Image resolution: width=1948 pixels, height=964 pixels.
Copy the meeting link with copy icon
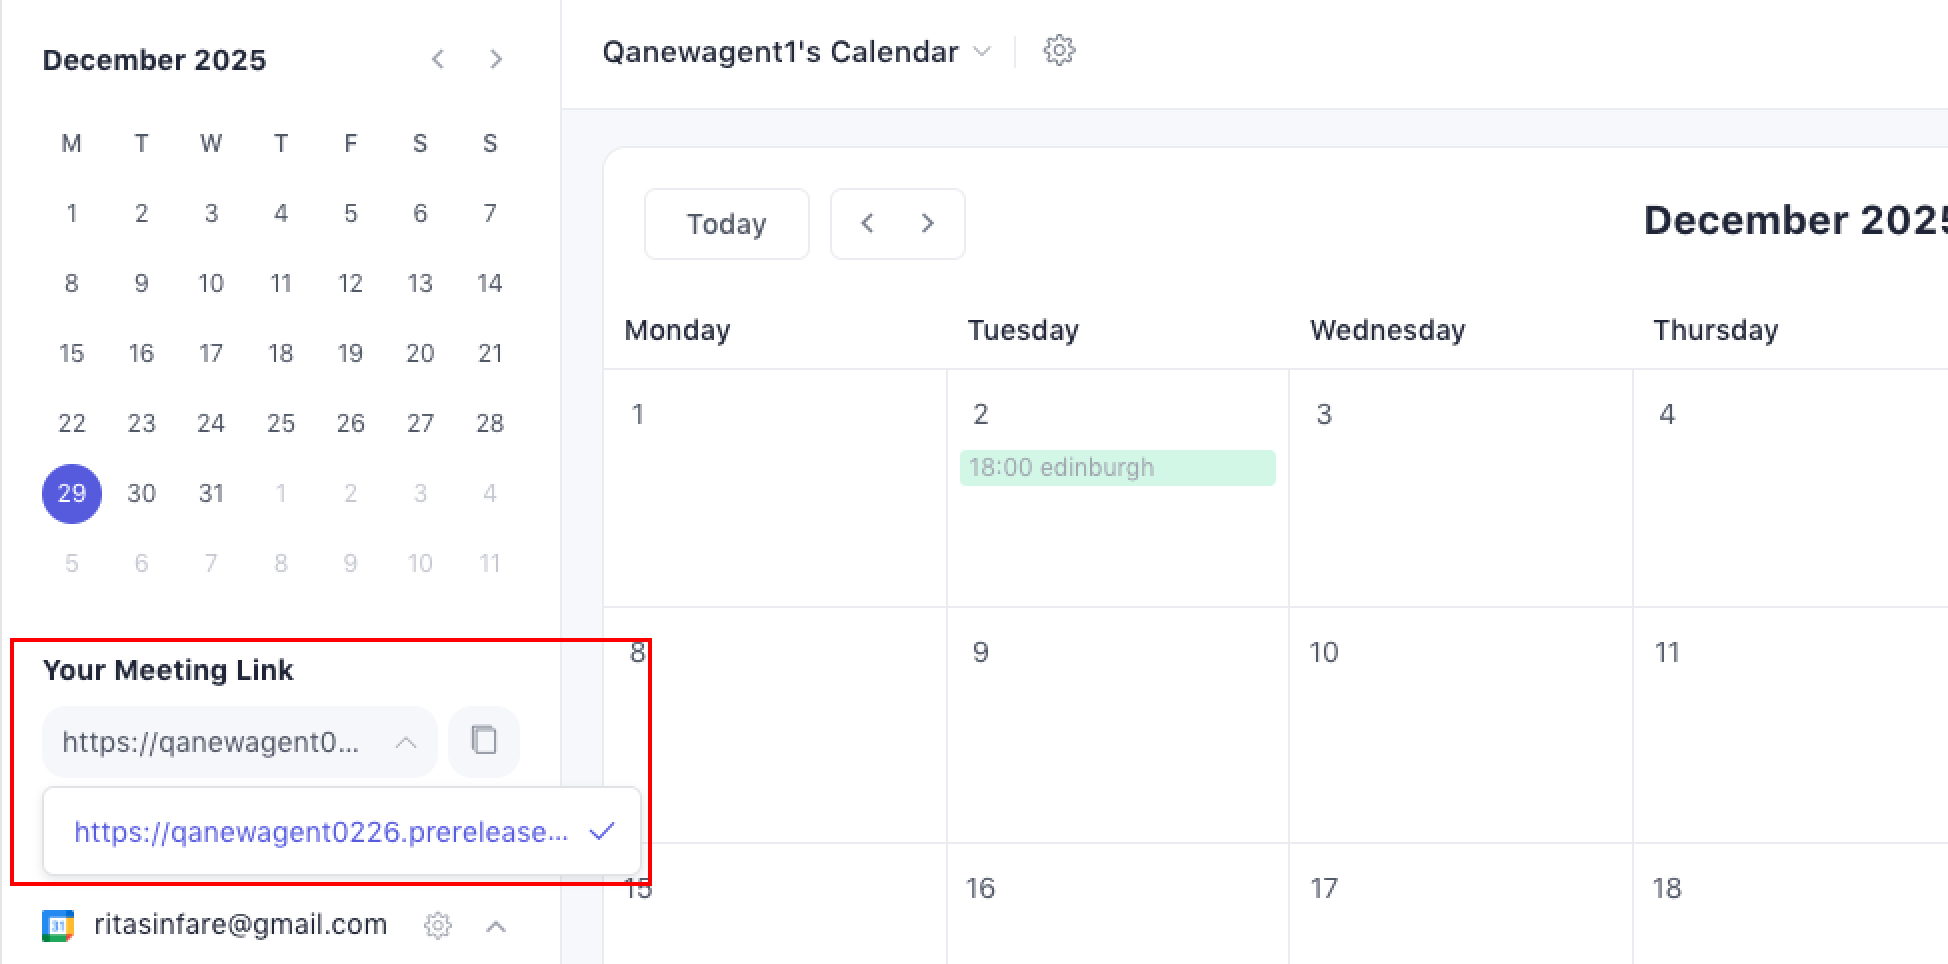(x=484, y=741)
